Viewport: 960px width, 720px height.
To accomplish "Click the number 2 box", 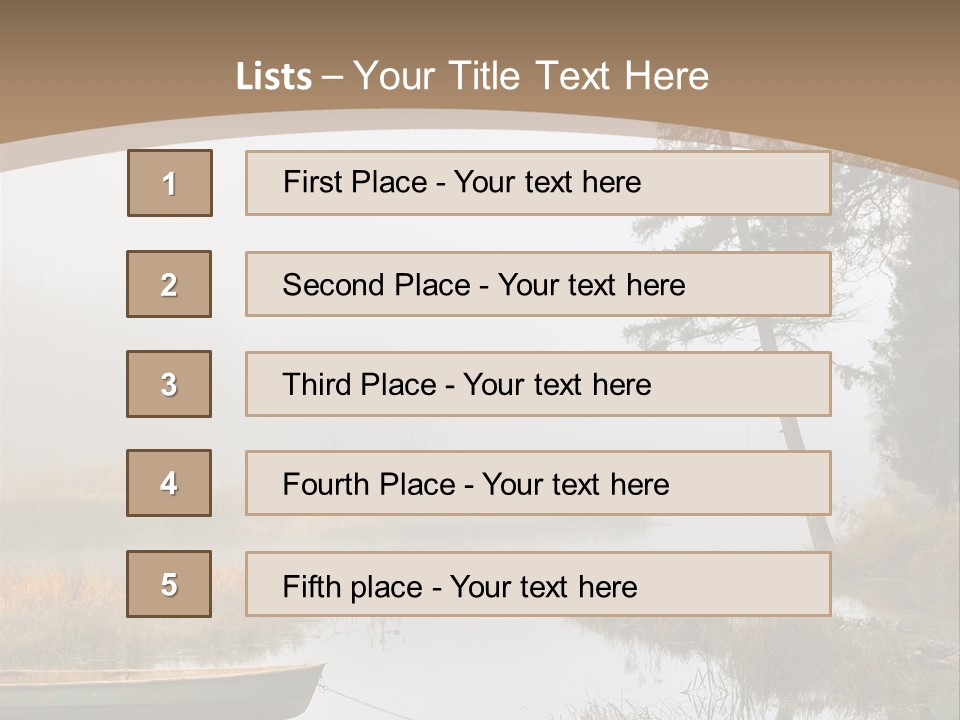I will pyautogui.click(x=169, y=284).
